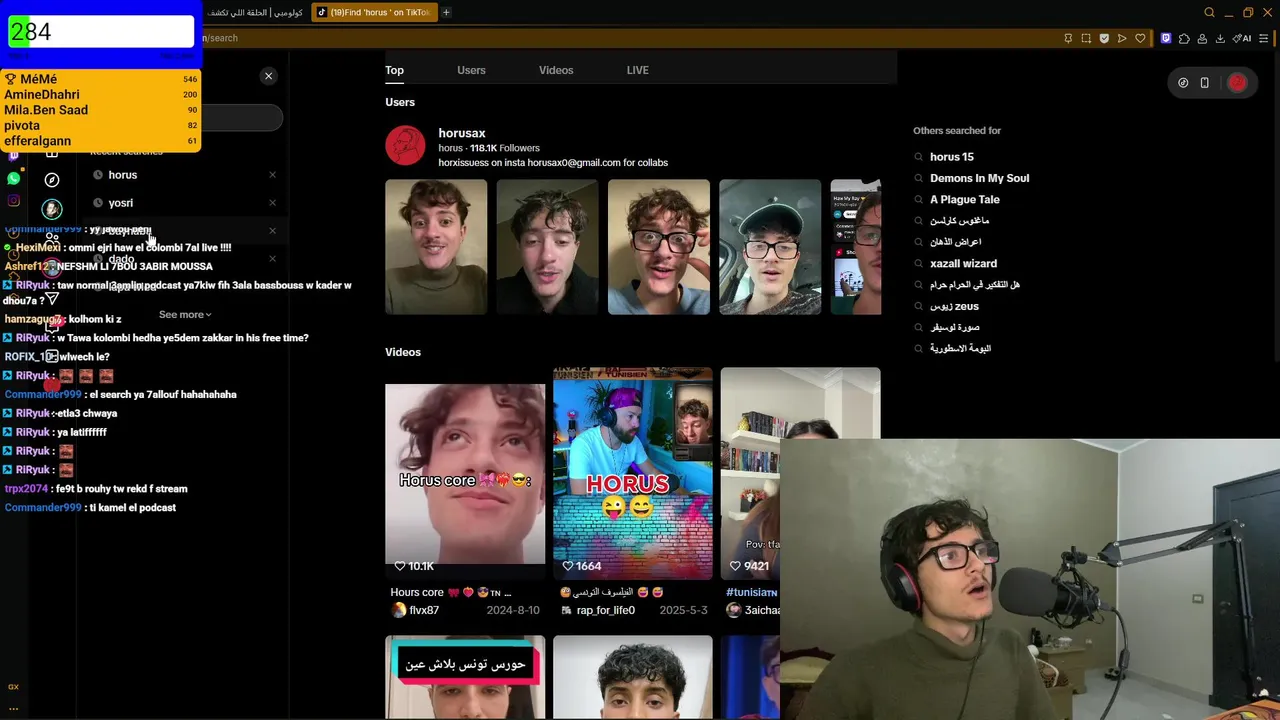The width and height of the screenshot is (1280, 720).
Task: Click the TikTok coins icon in the floating bar
Action: [1183, 83]
